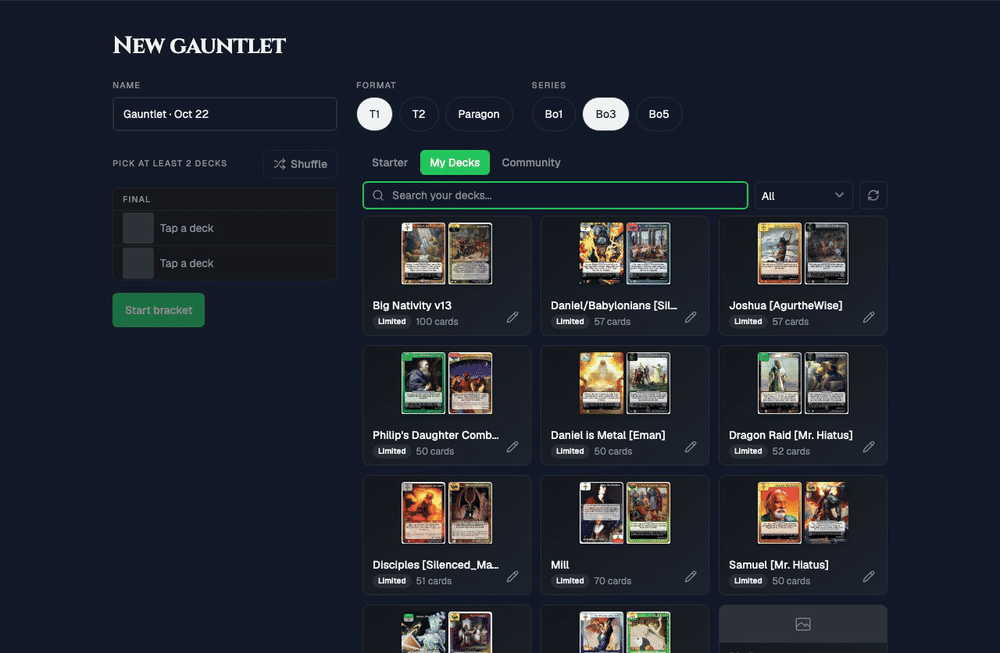Click the search magnifier icon
The width and height of the screenshot is (1000, 653).
coord(378,195)
